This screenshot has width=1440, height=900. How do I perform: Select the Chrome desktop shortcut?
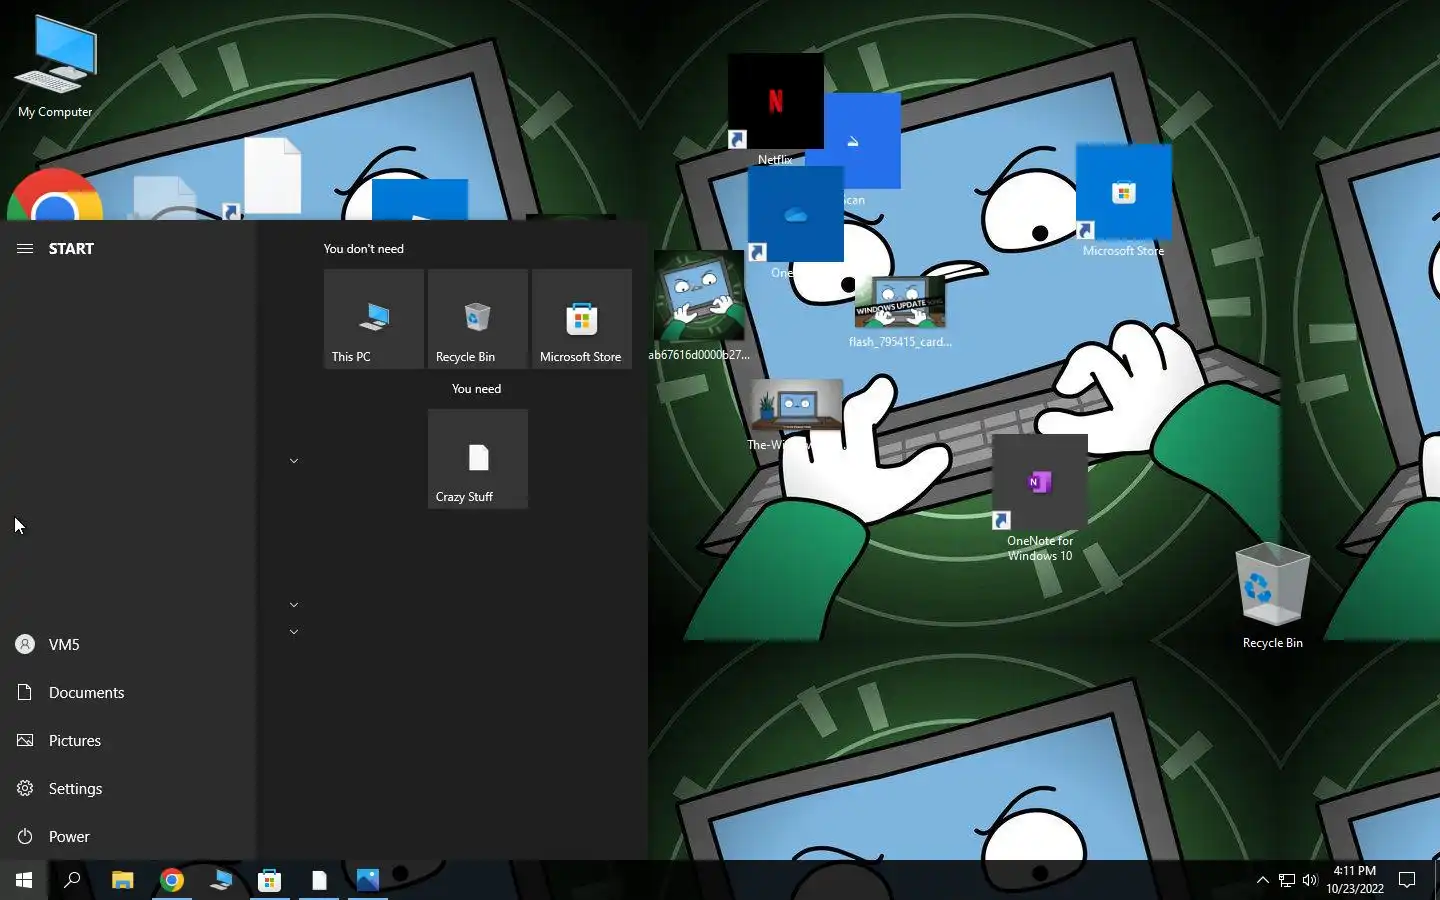pyautogui.click(x=55, y=195)
